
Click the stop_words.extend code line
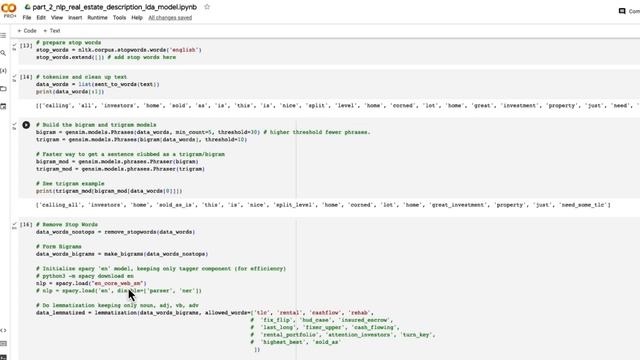click(106, 57)
